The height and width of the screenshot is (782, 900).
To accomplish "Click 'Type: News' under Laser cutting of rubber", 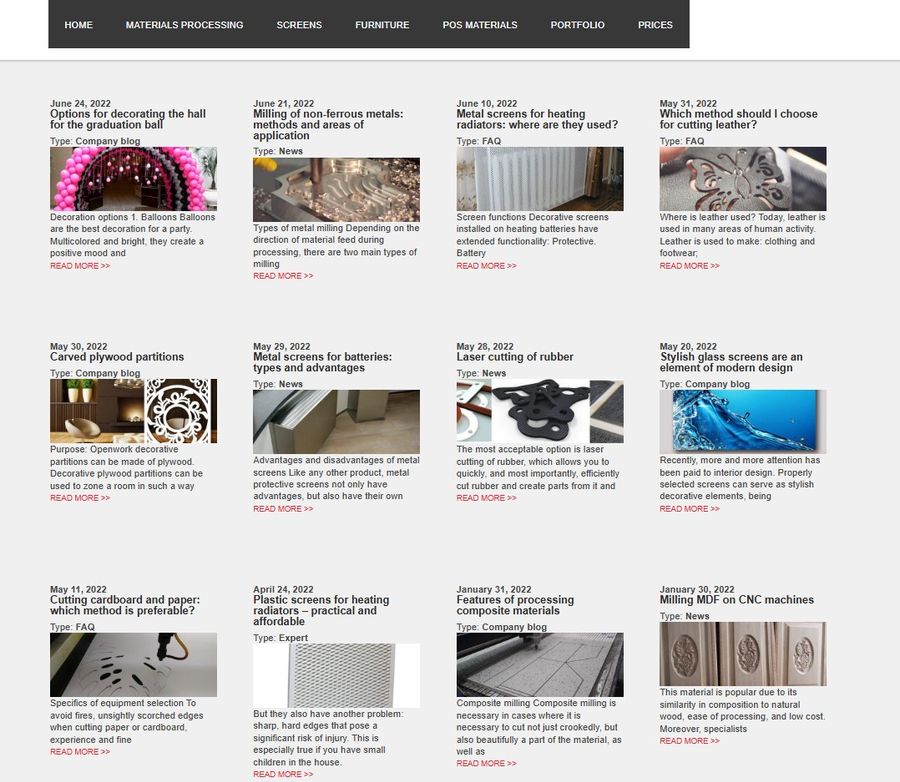I will coord(481,373).
